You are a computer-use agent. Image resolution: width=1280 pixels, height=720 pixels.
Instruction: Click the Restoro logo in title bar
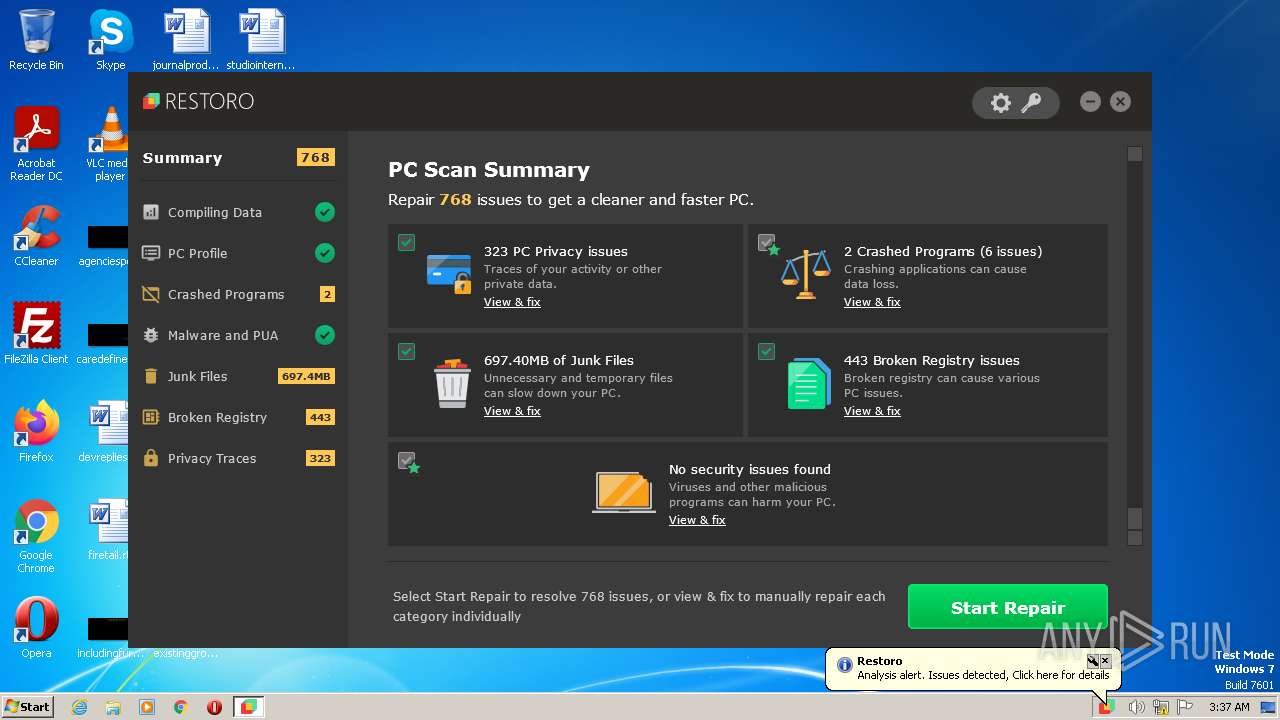[x=198, y=101]
